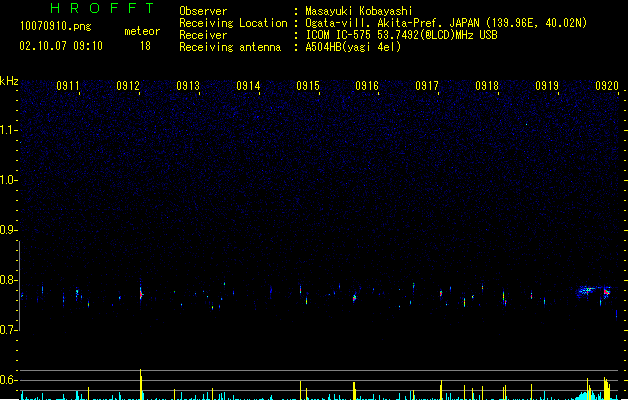Click the 0915 time marker

[x=308, y=85]
